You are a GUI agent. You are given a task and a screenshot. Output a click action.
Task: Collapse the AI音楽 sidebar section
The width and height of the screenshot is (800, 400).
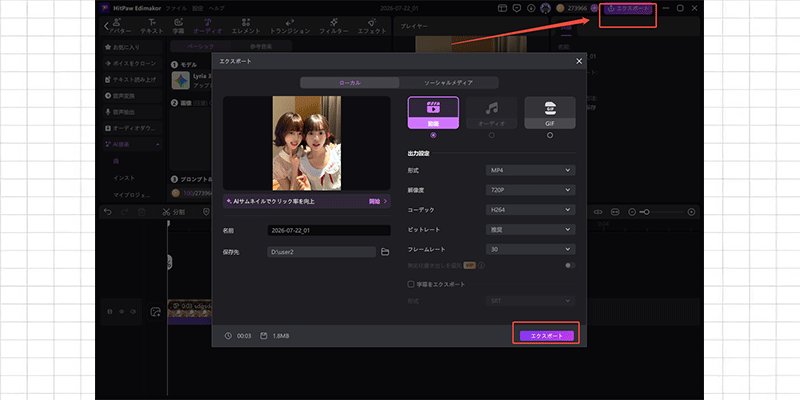coord(158,145)
